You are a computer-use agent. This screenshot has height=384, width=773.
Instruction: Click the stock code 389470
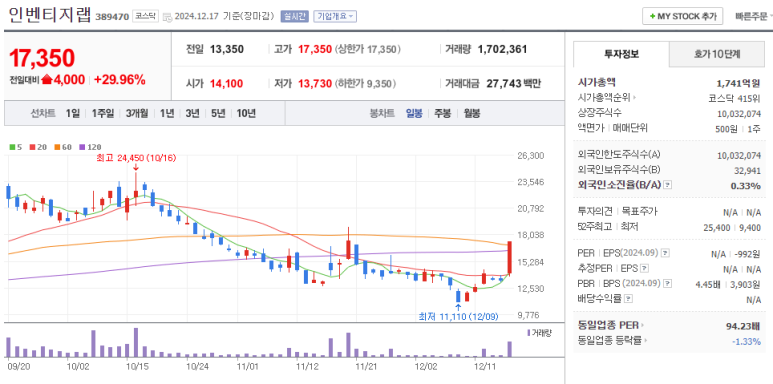coord(112,17)
